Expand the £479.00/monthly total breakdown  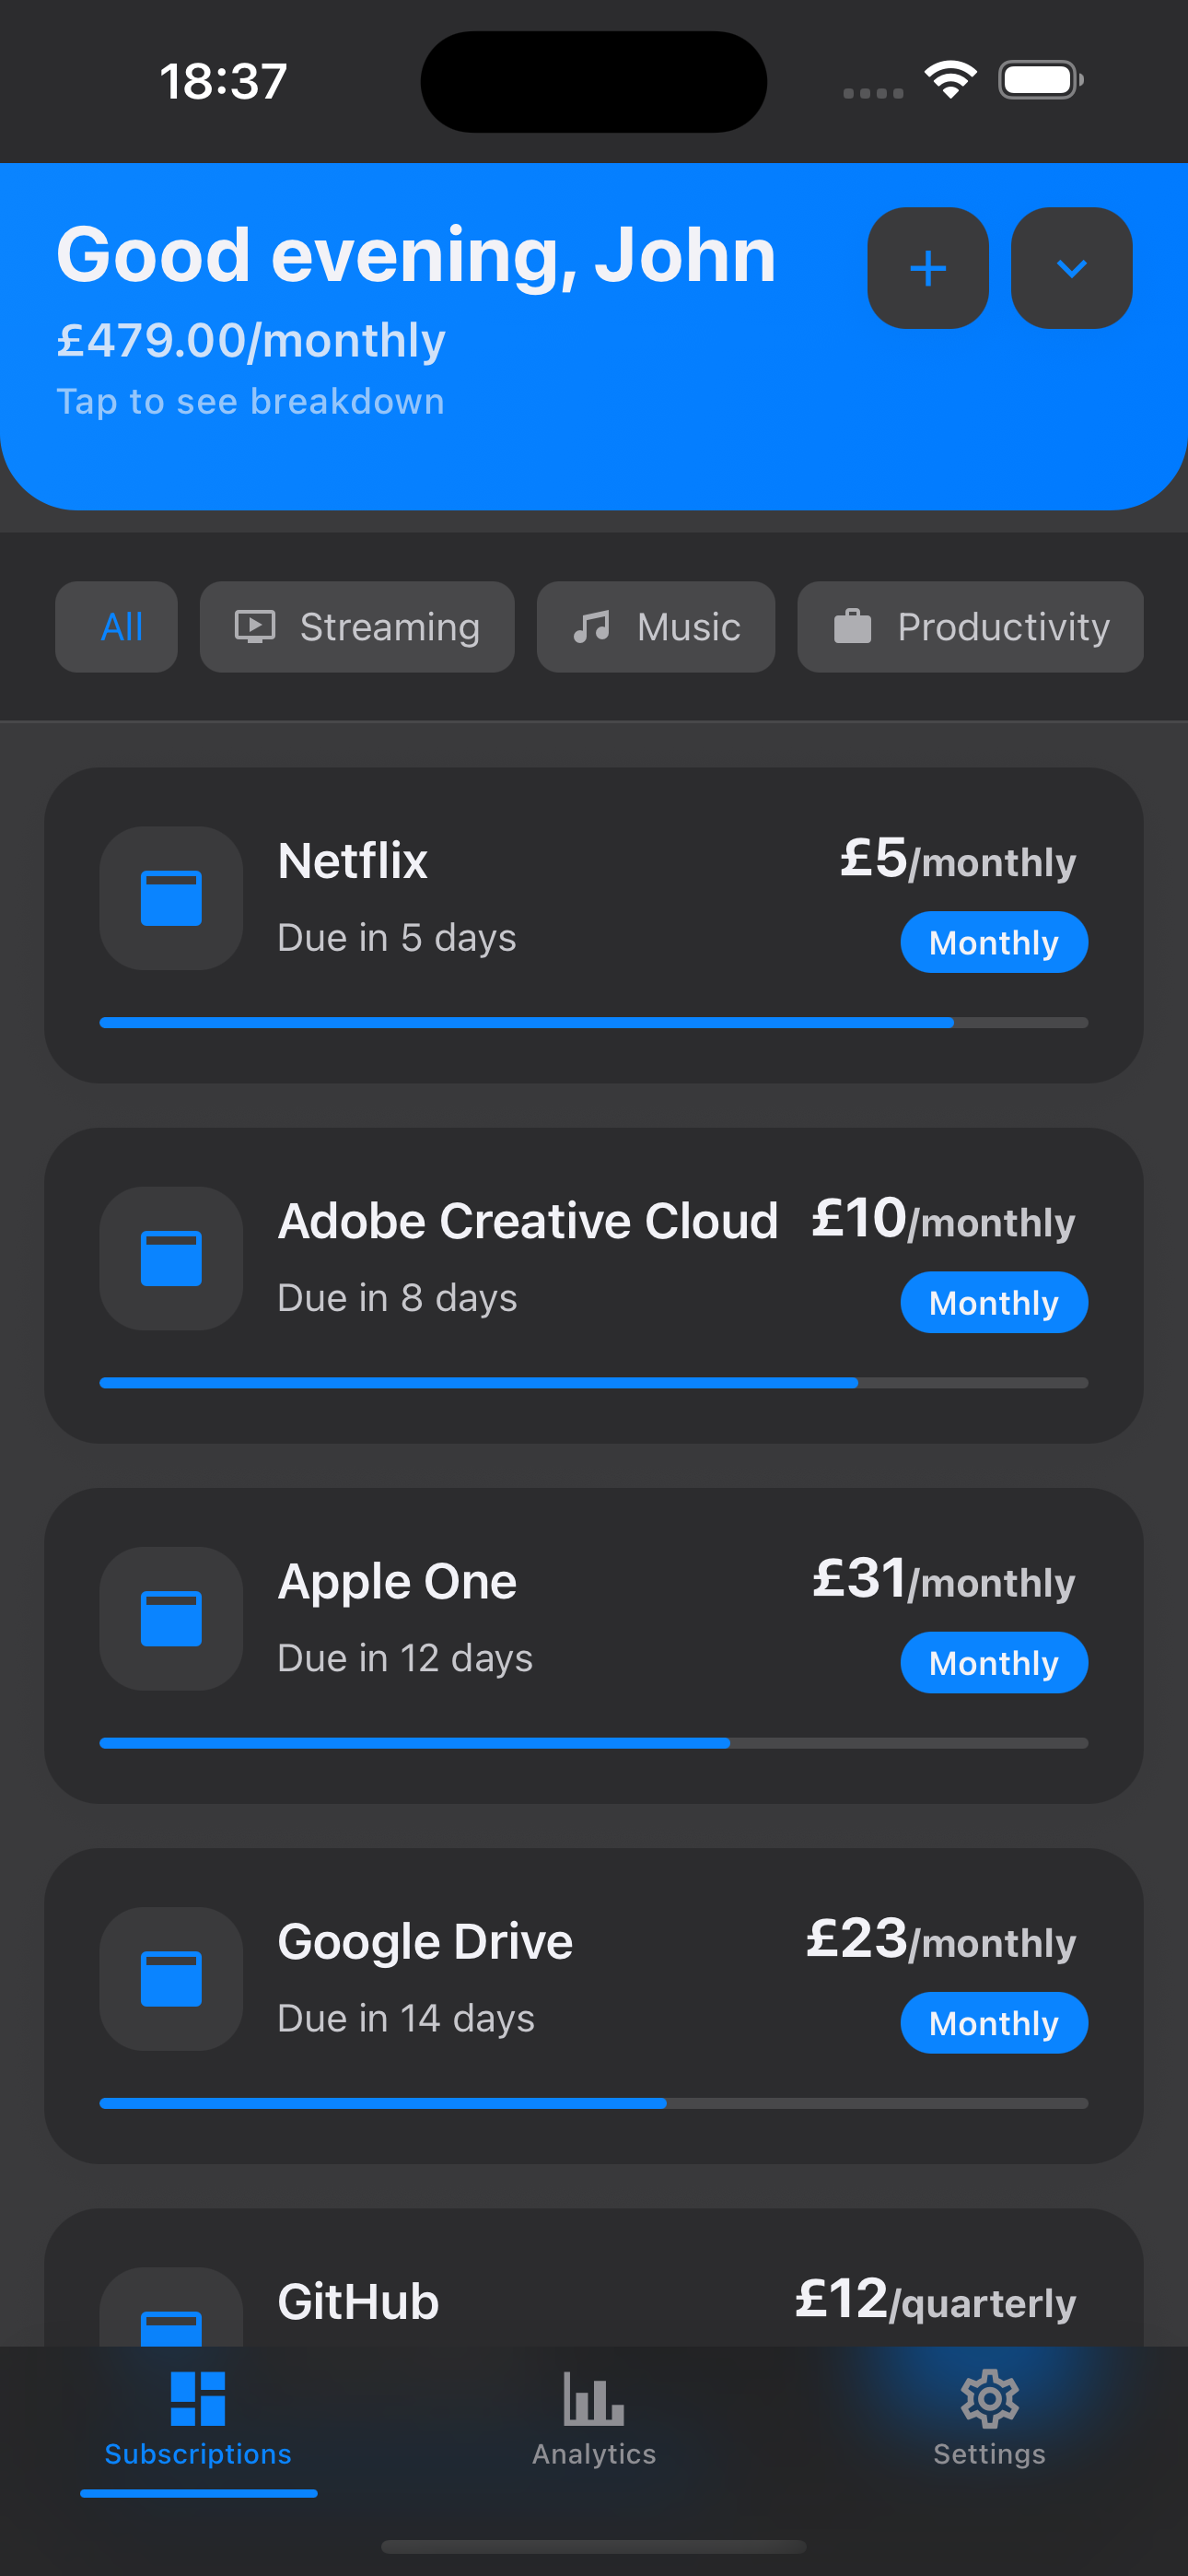251,340
